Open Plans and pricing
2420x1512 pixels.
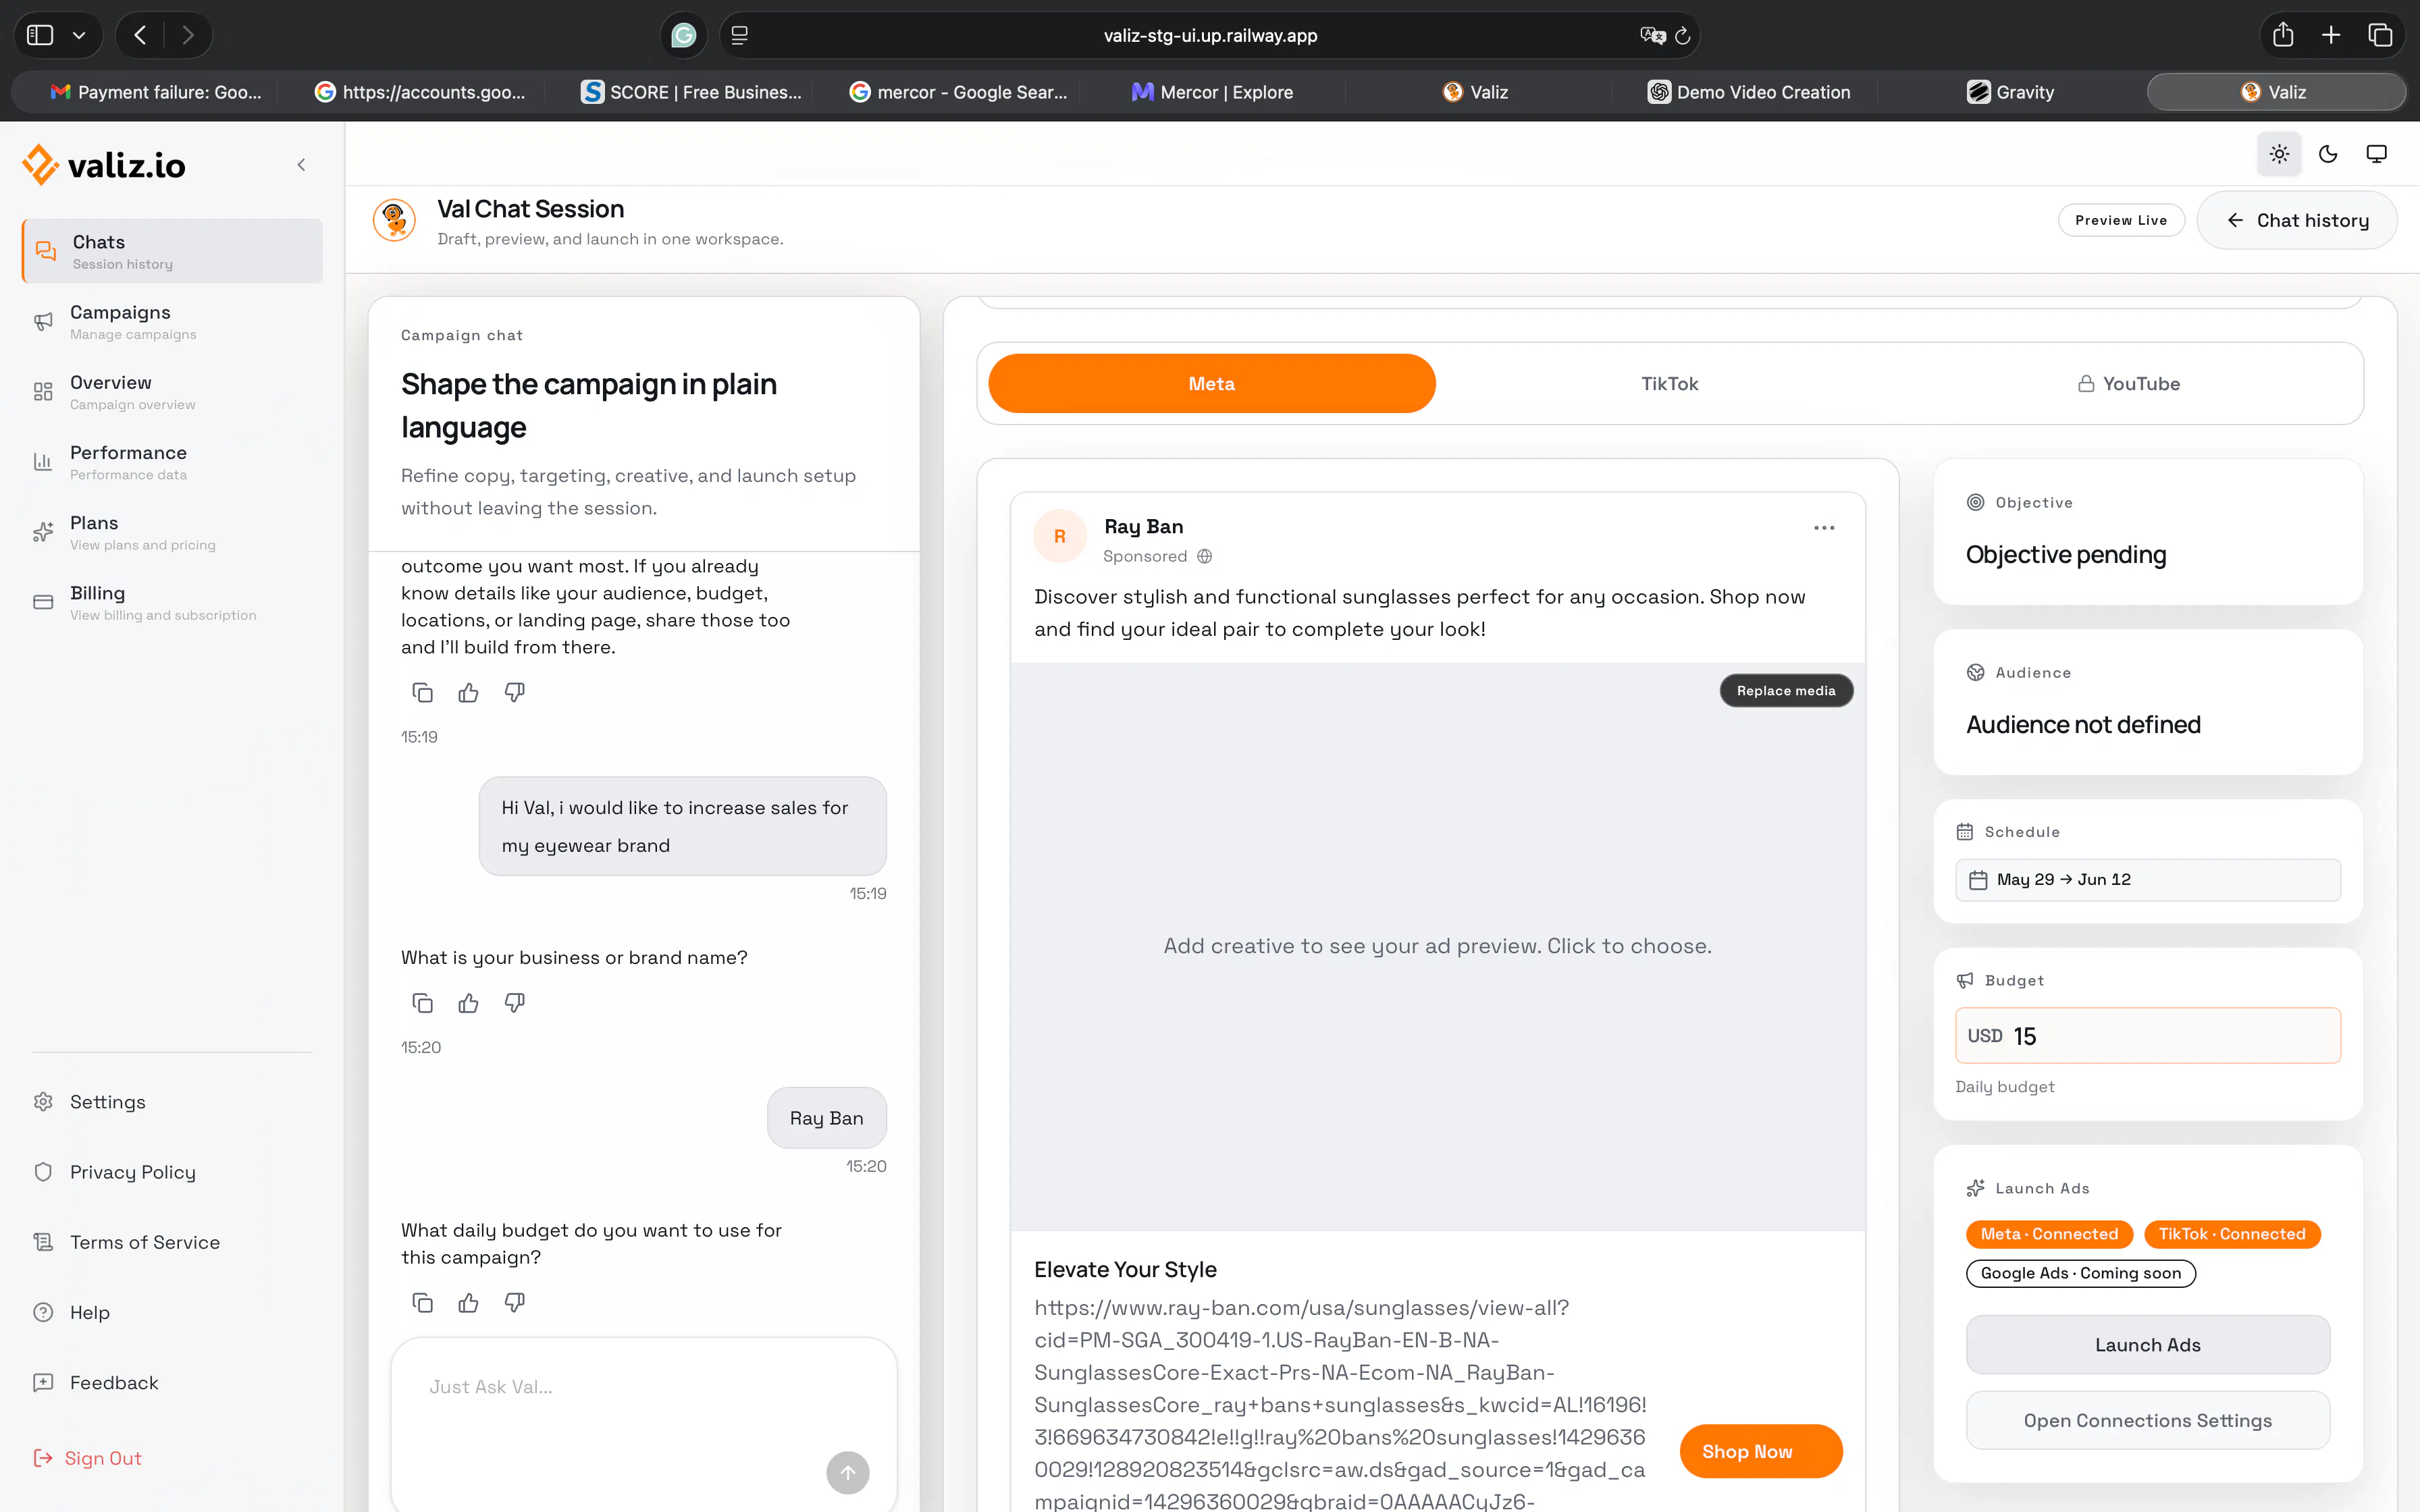[172, 531]
